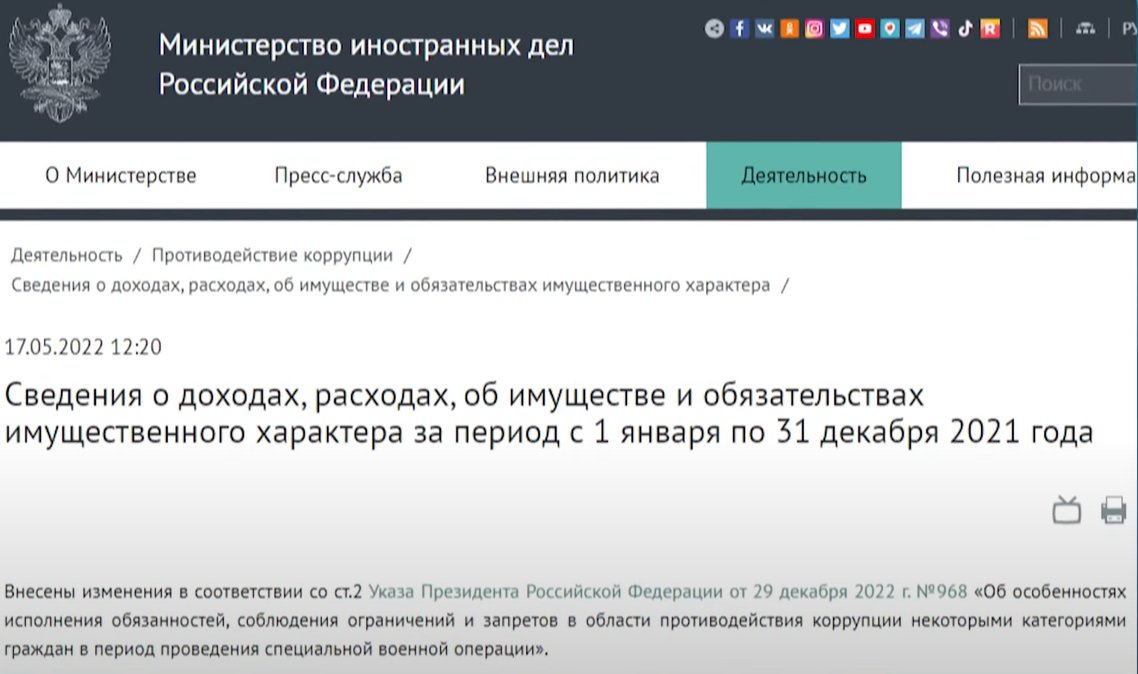This screenshot has height=674, width=1138.
Task: Open the share button with arrows icon
Action: (714, 28)
